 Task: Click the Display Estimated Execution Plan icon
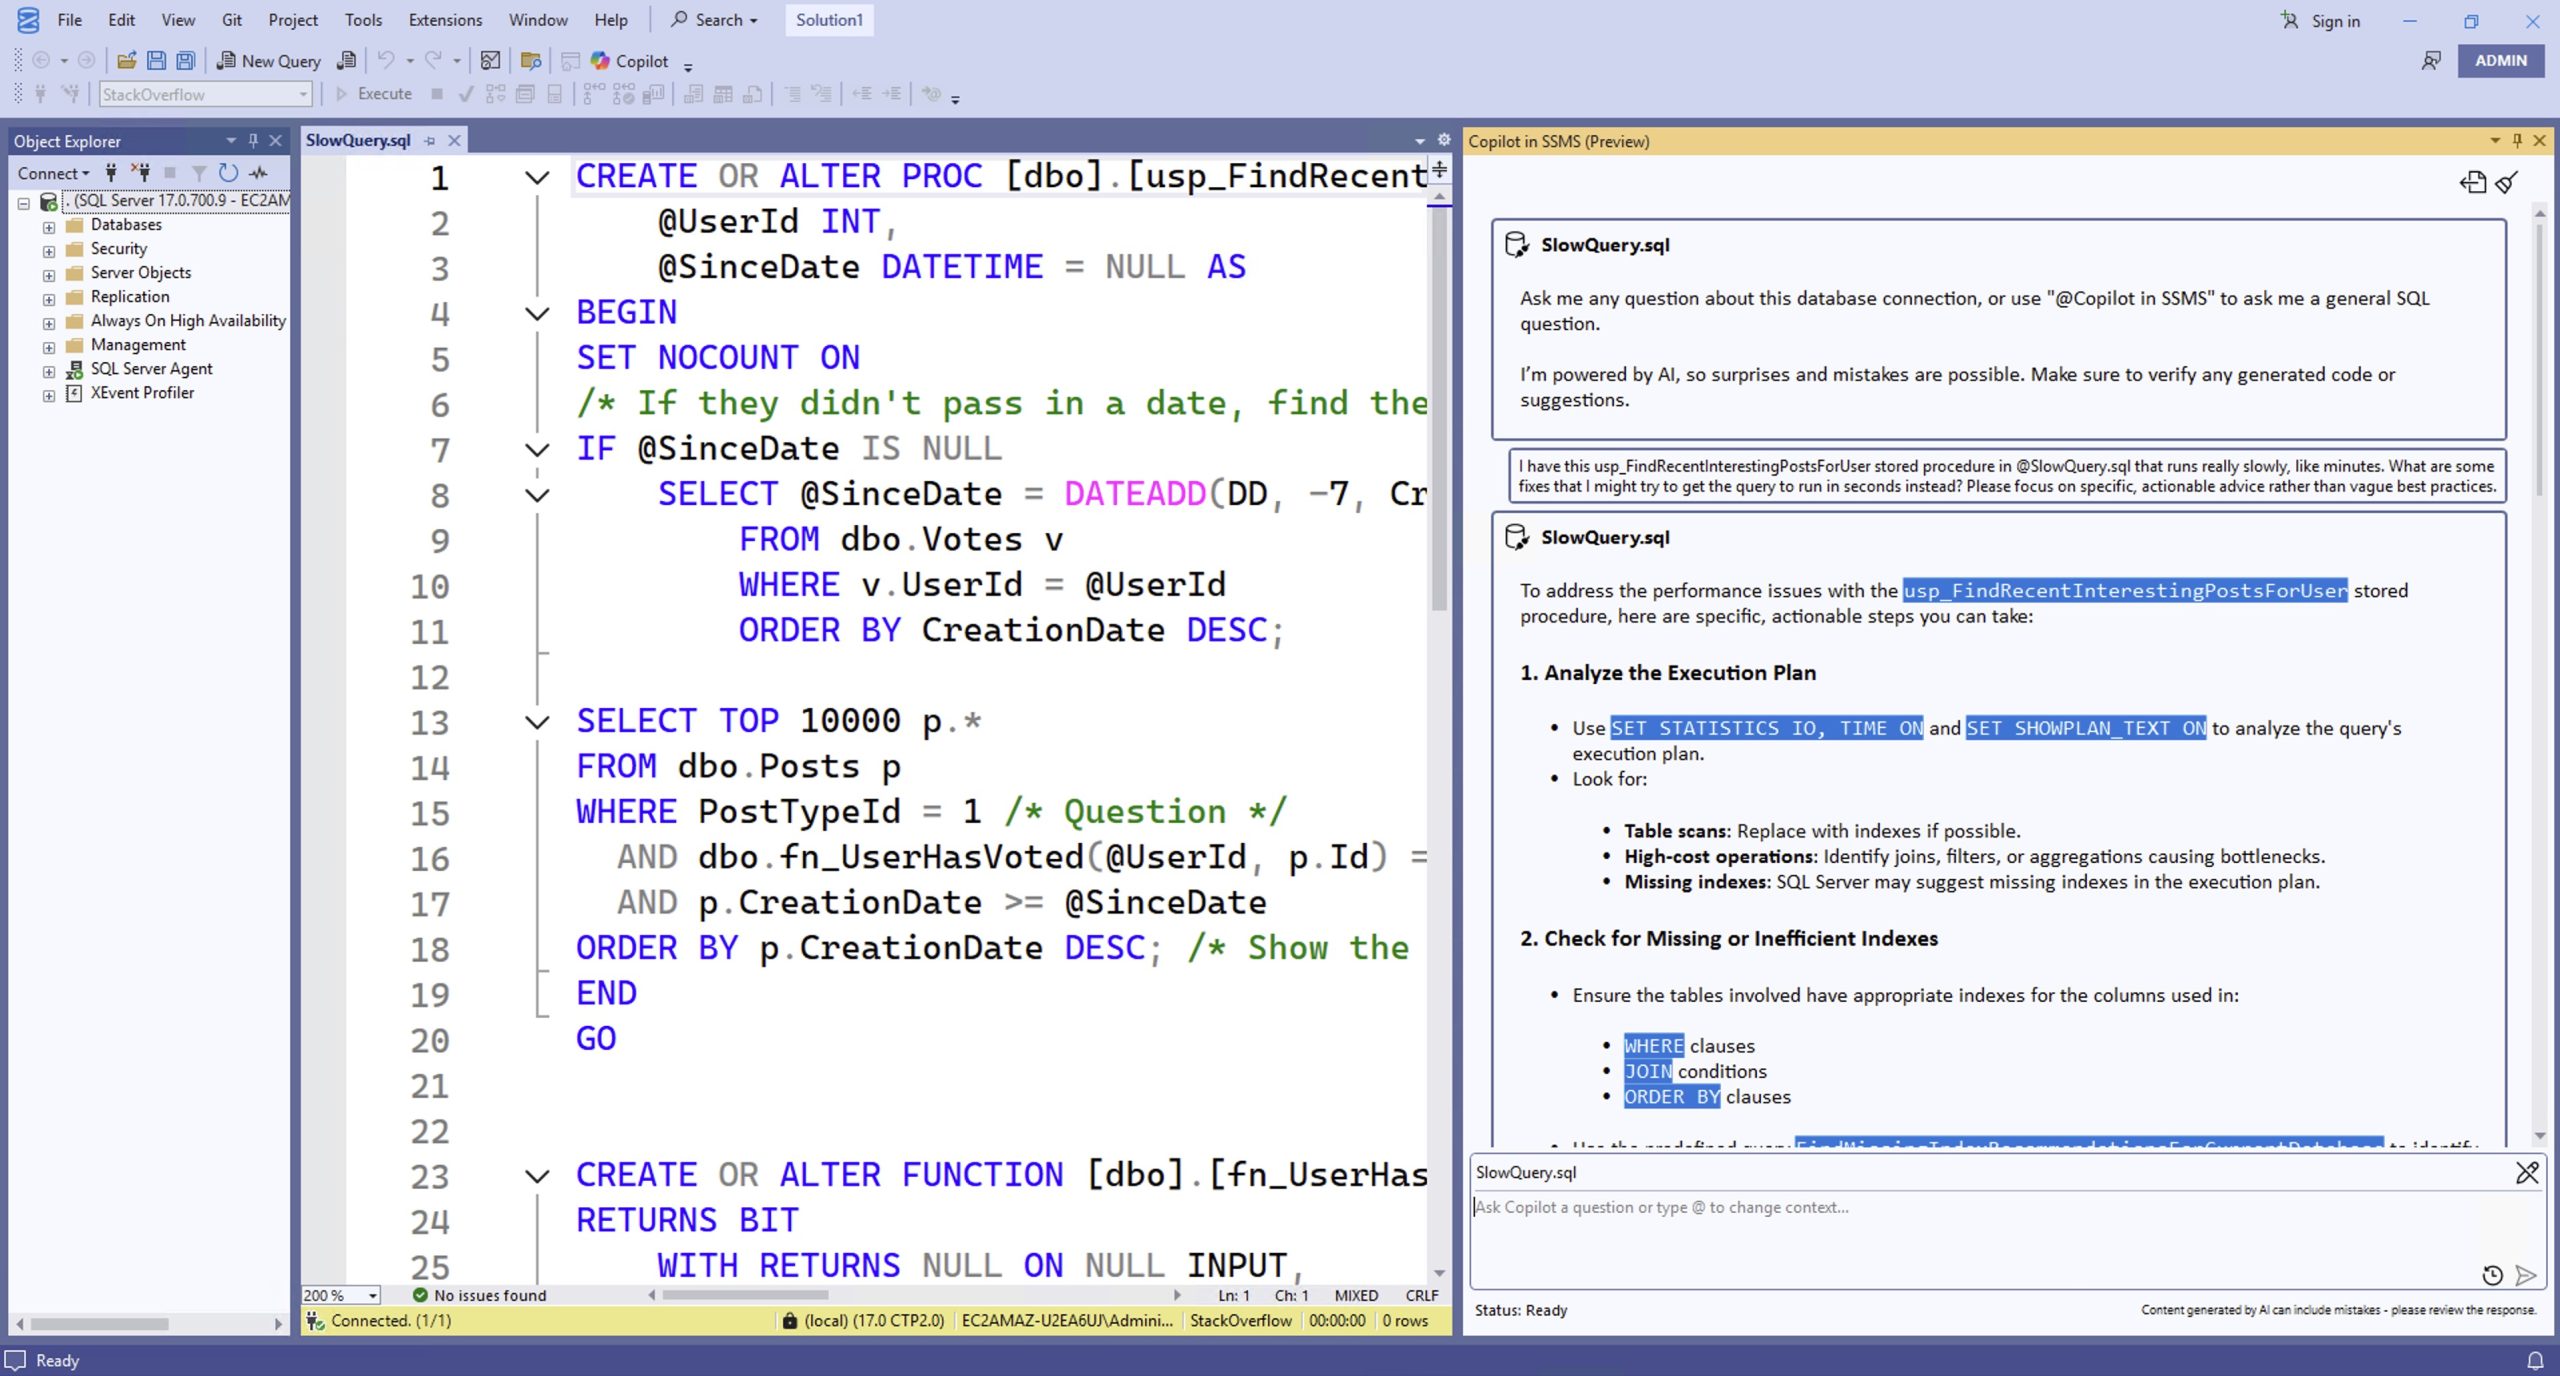click(x=495, y=94)
